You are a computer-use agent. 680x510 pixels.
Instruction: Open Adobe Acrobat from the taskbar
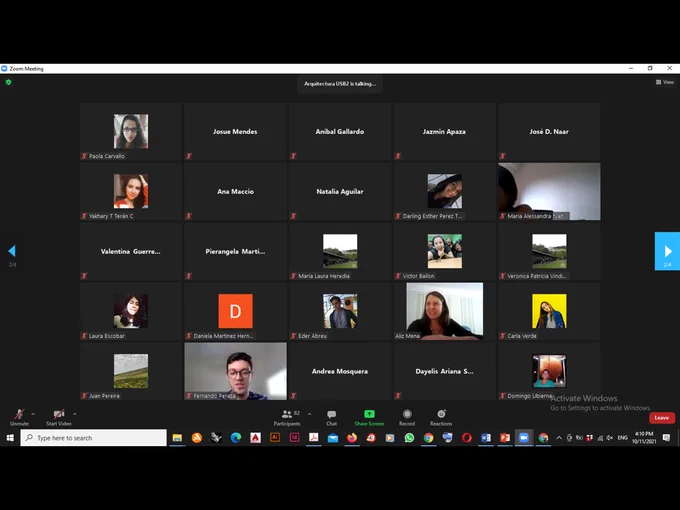click(313, 438)
